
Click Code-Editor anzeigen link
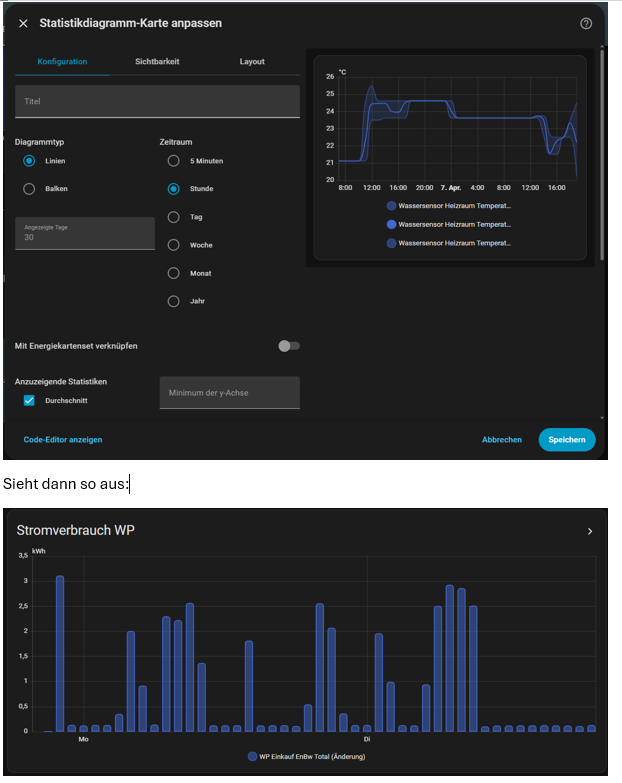pyautogui.click(x=63, y=440)
